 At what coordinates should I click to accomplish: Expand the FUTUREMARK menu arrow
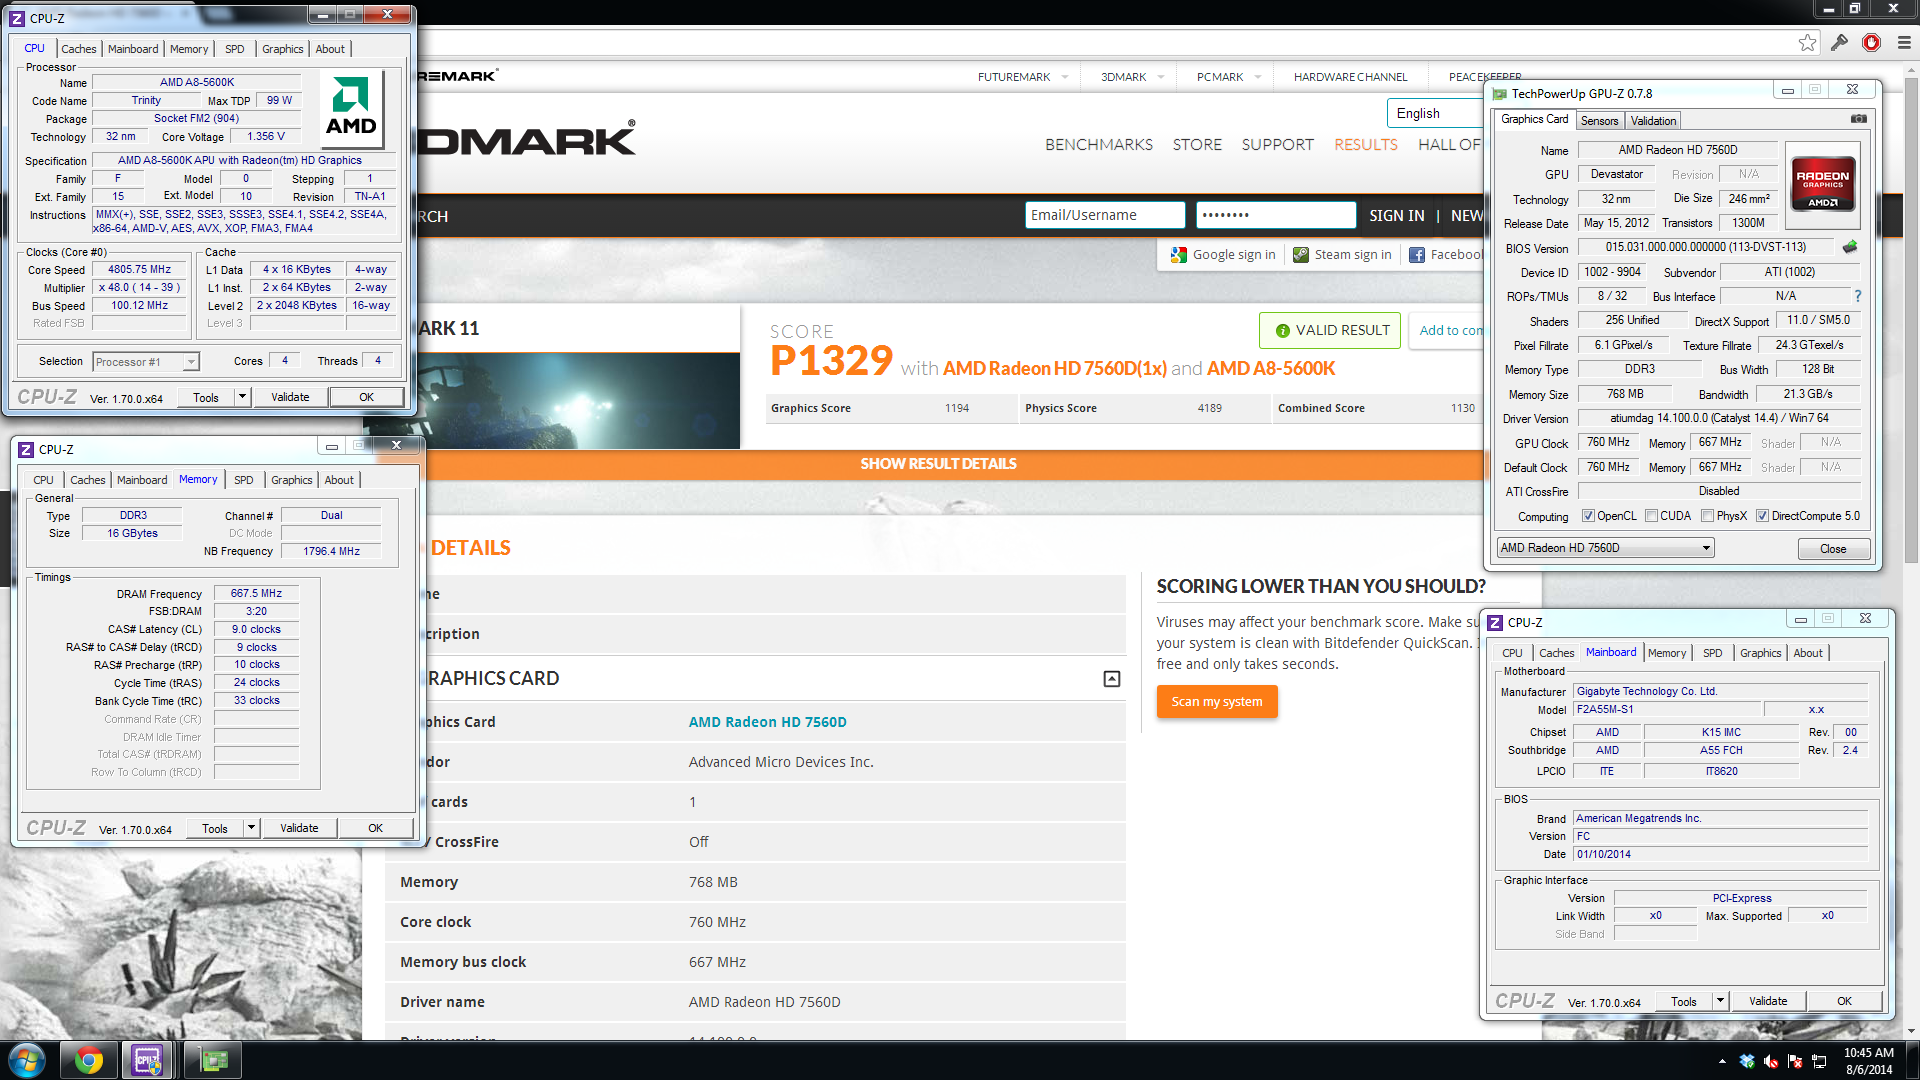point(1065,77)
